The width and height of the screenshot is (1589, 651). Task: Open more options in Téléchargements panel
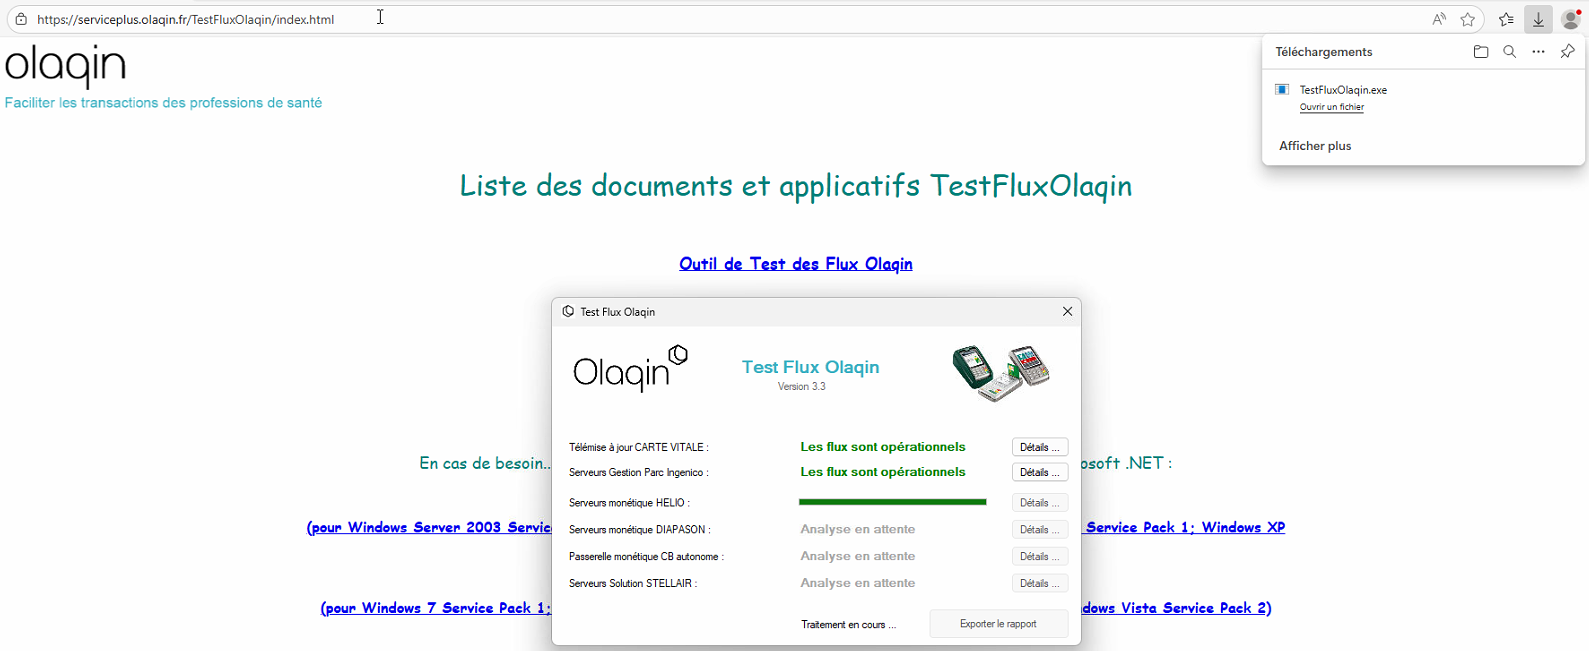coord(1538,52)
